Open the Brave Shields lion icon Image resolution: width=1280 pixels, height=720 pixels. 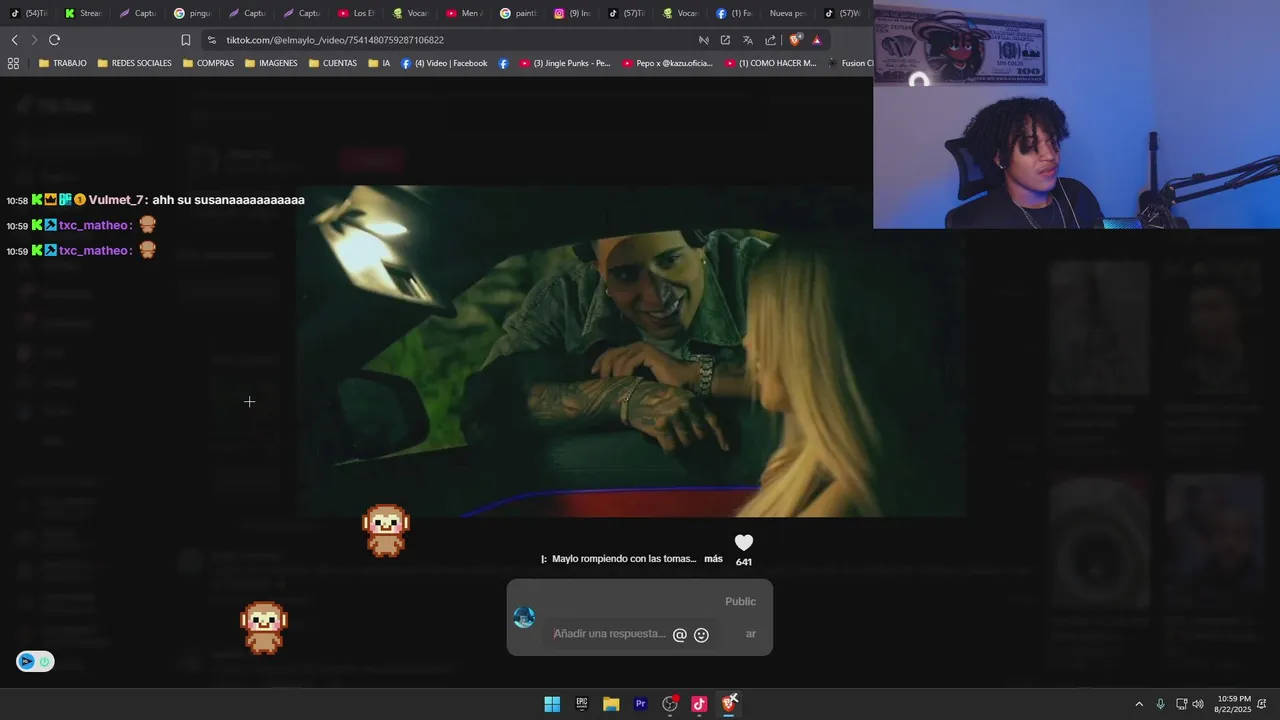(x=795, y=40)
